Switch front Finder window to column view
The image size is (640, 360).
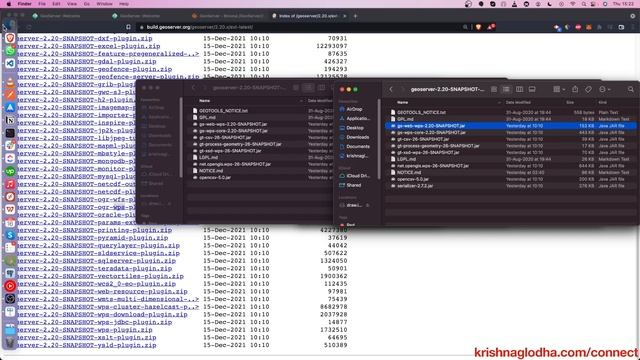(519, 89)
